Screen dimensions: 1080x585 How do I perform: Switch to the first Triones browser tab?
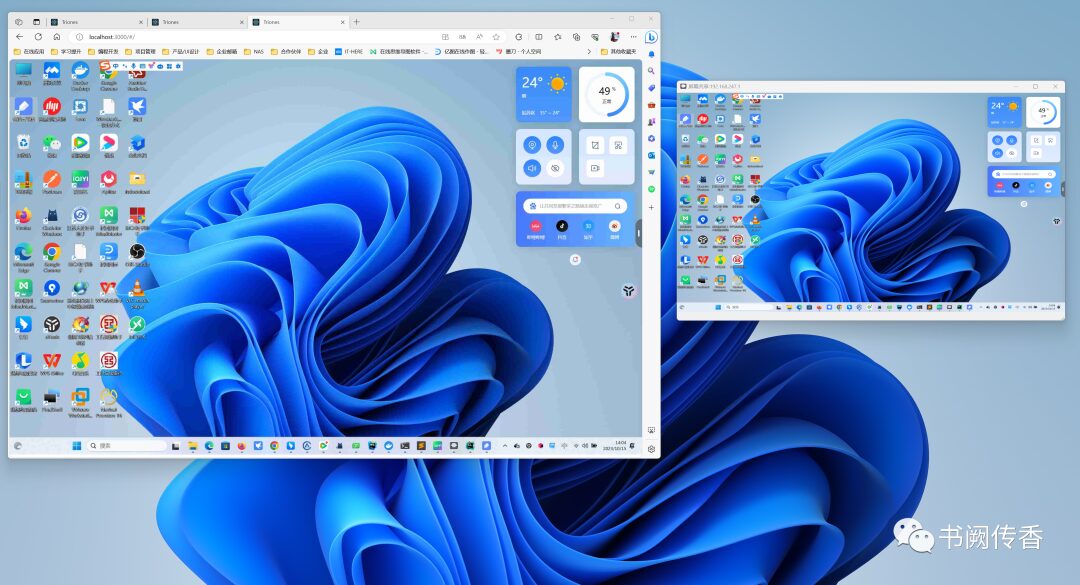[x=96, y=22]
